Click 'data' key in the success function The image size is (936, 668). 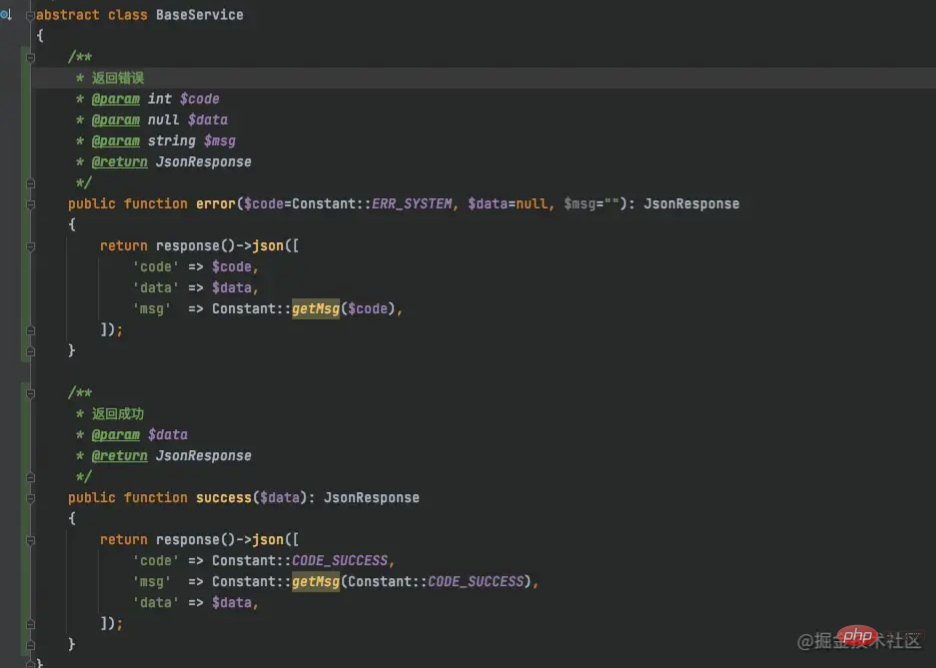pos(155,603)
